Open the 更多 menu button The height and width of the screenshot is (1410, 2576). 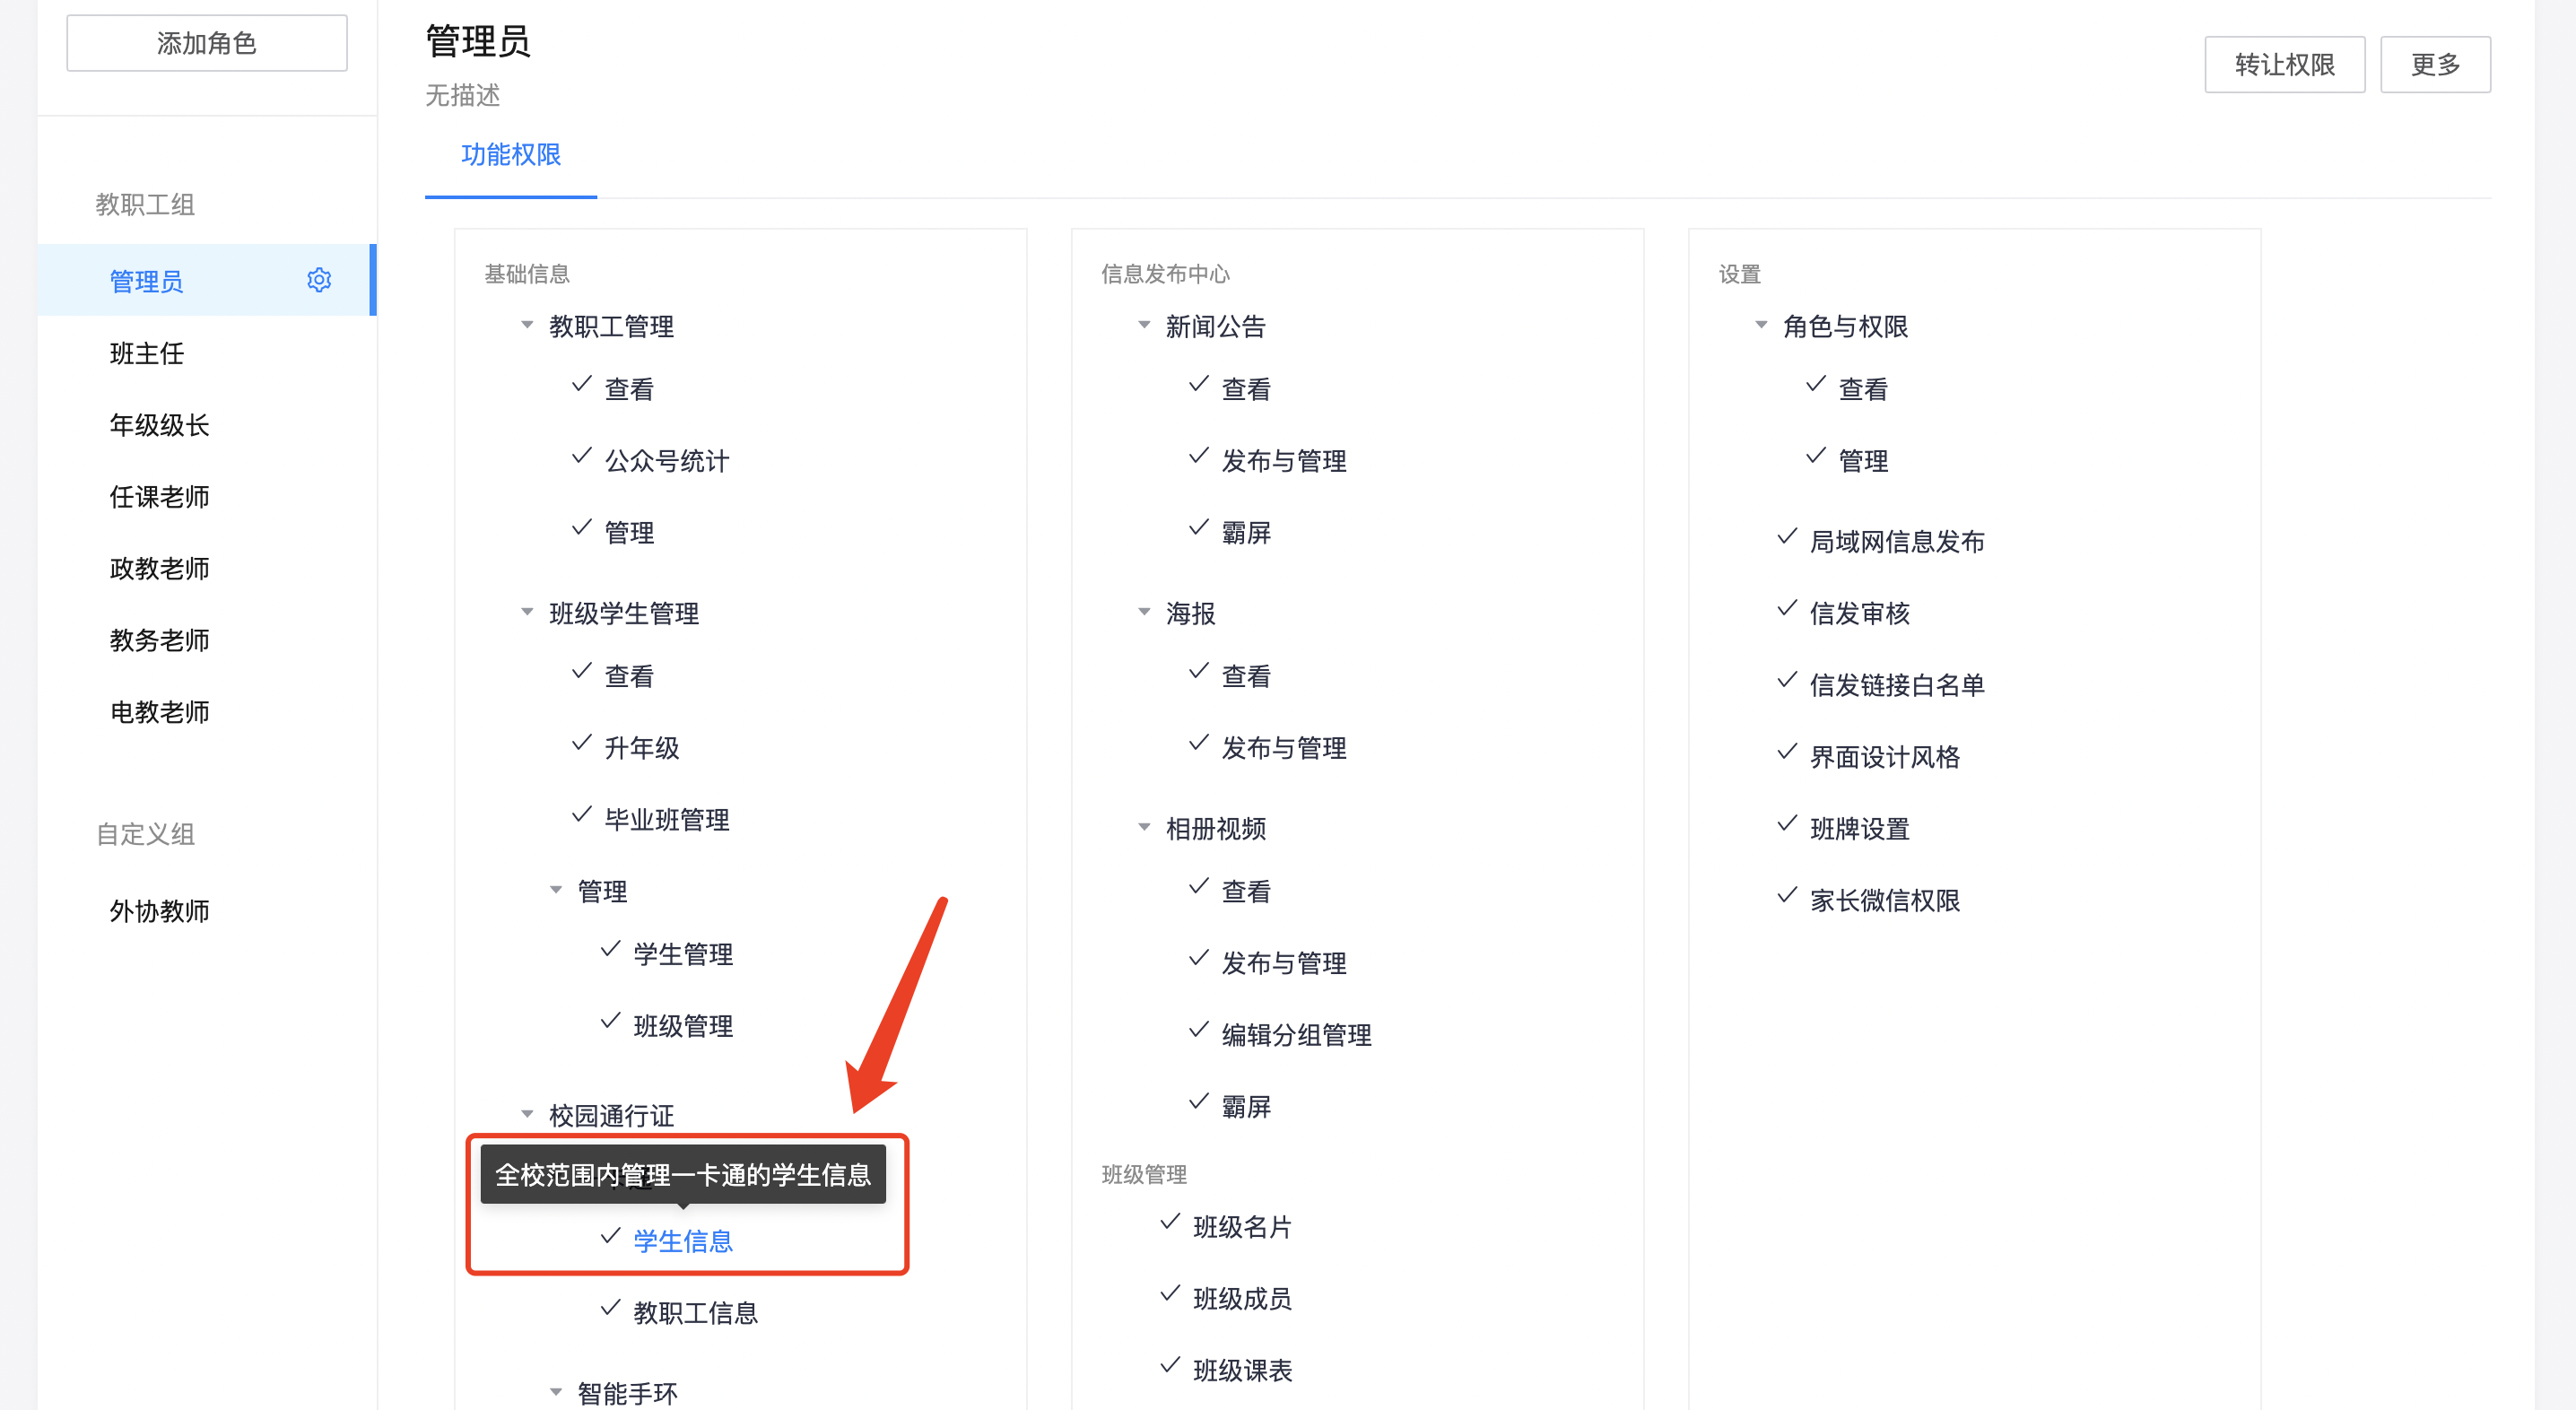(2434, 65)
